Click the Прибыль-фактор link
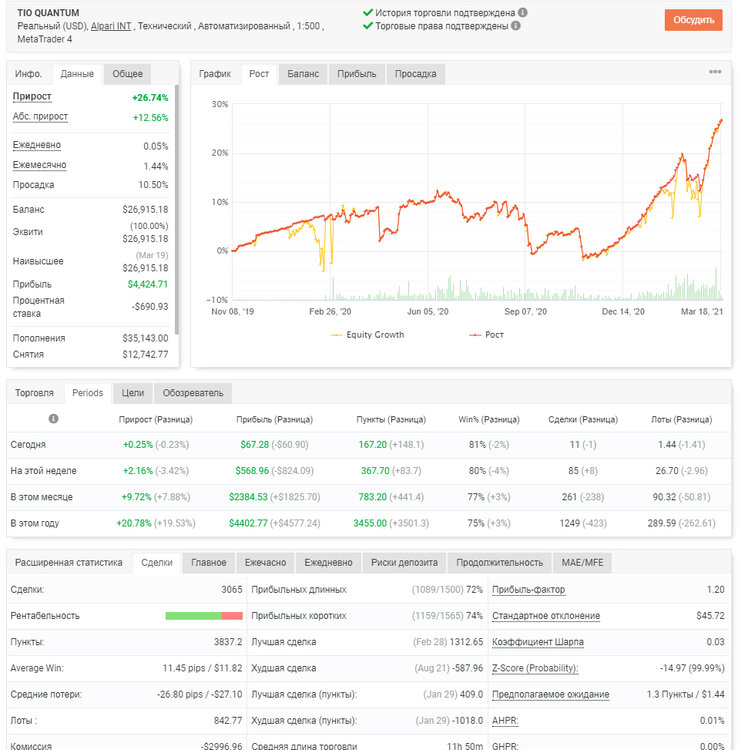This screenshot has width=738, height=750. point(529,590)
